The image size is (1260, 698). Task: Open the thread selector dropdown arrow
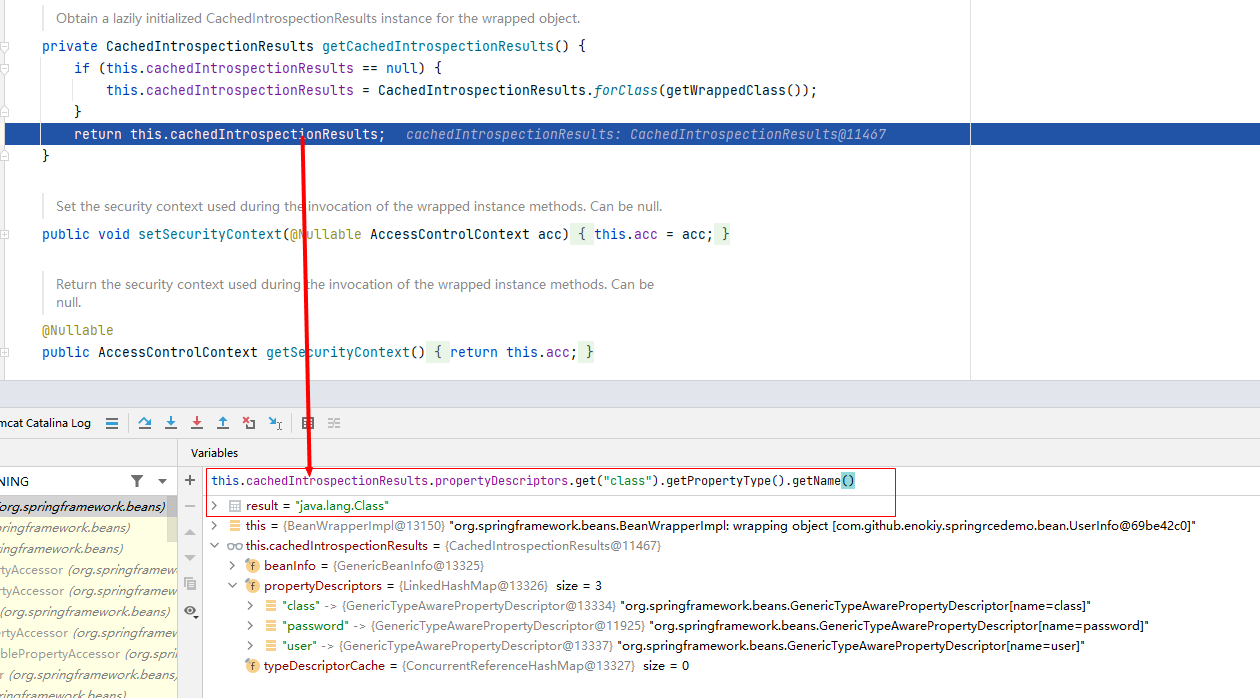click(161, 481)
